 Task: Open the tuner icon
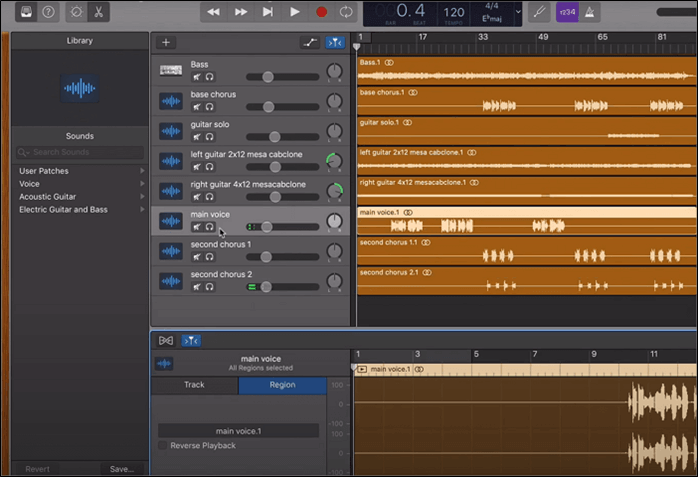(x=538, y=12)
